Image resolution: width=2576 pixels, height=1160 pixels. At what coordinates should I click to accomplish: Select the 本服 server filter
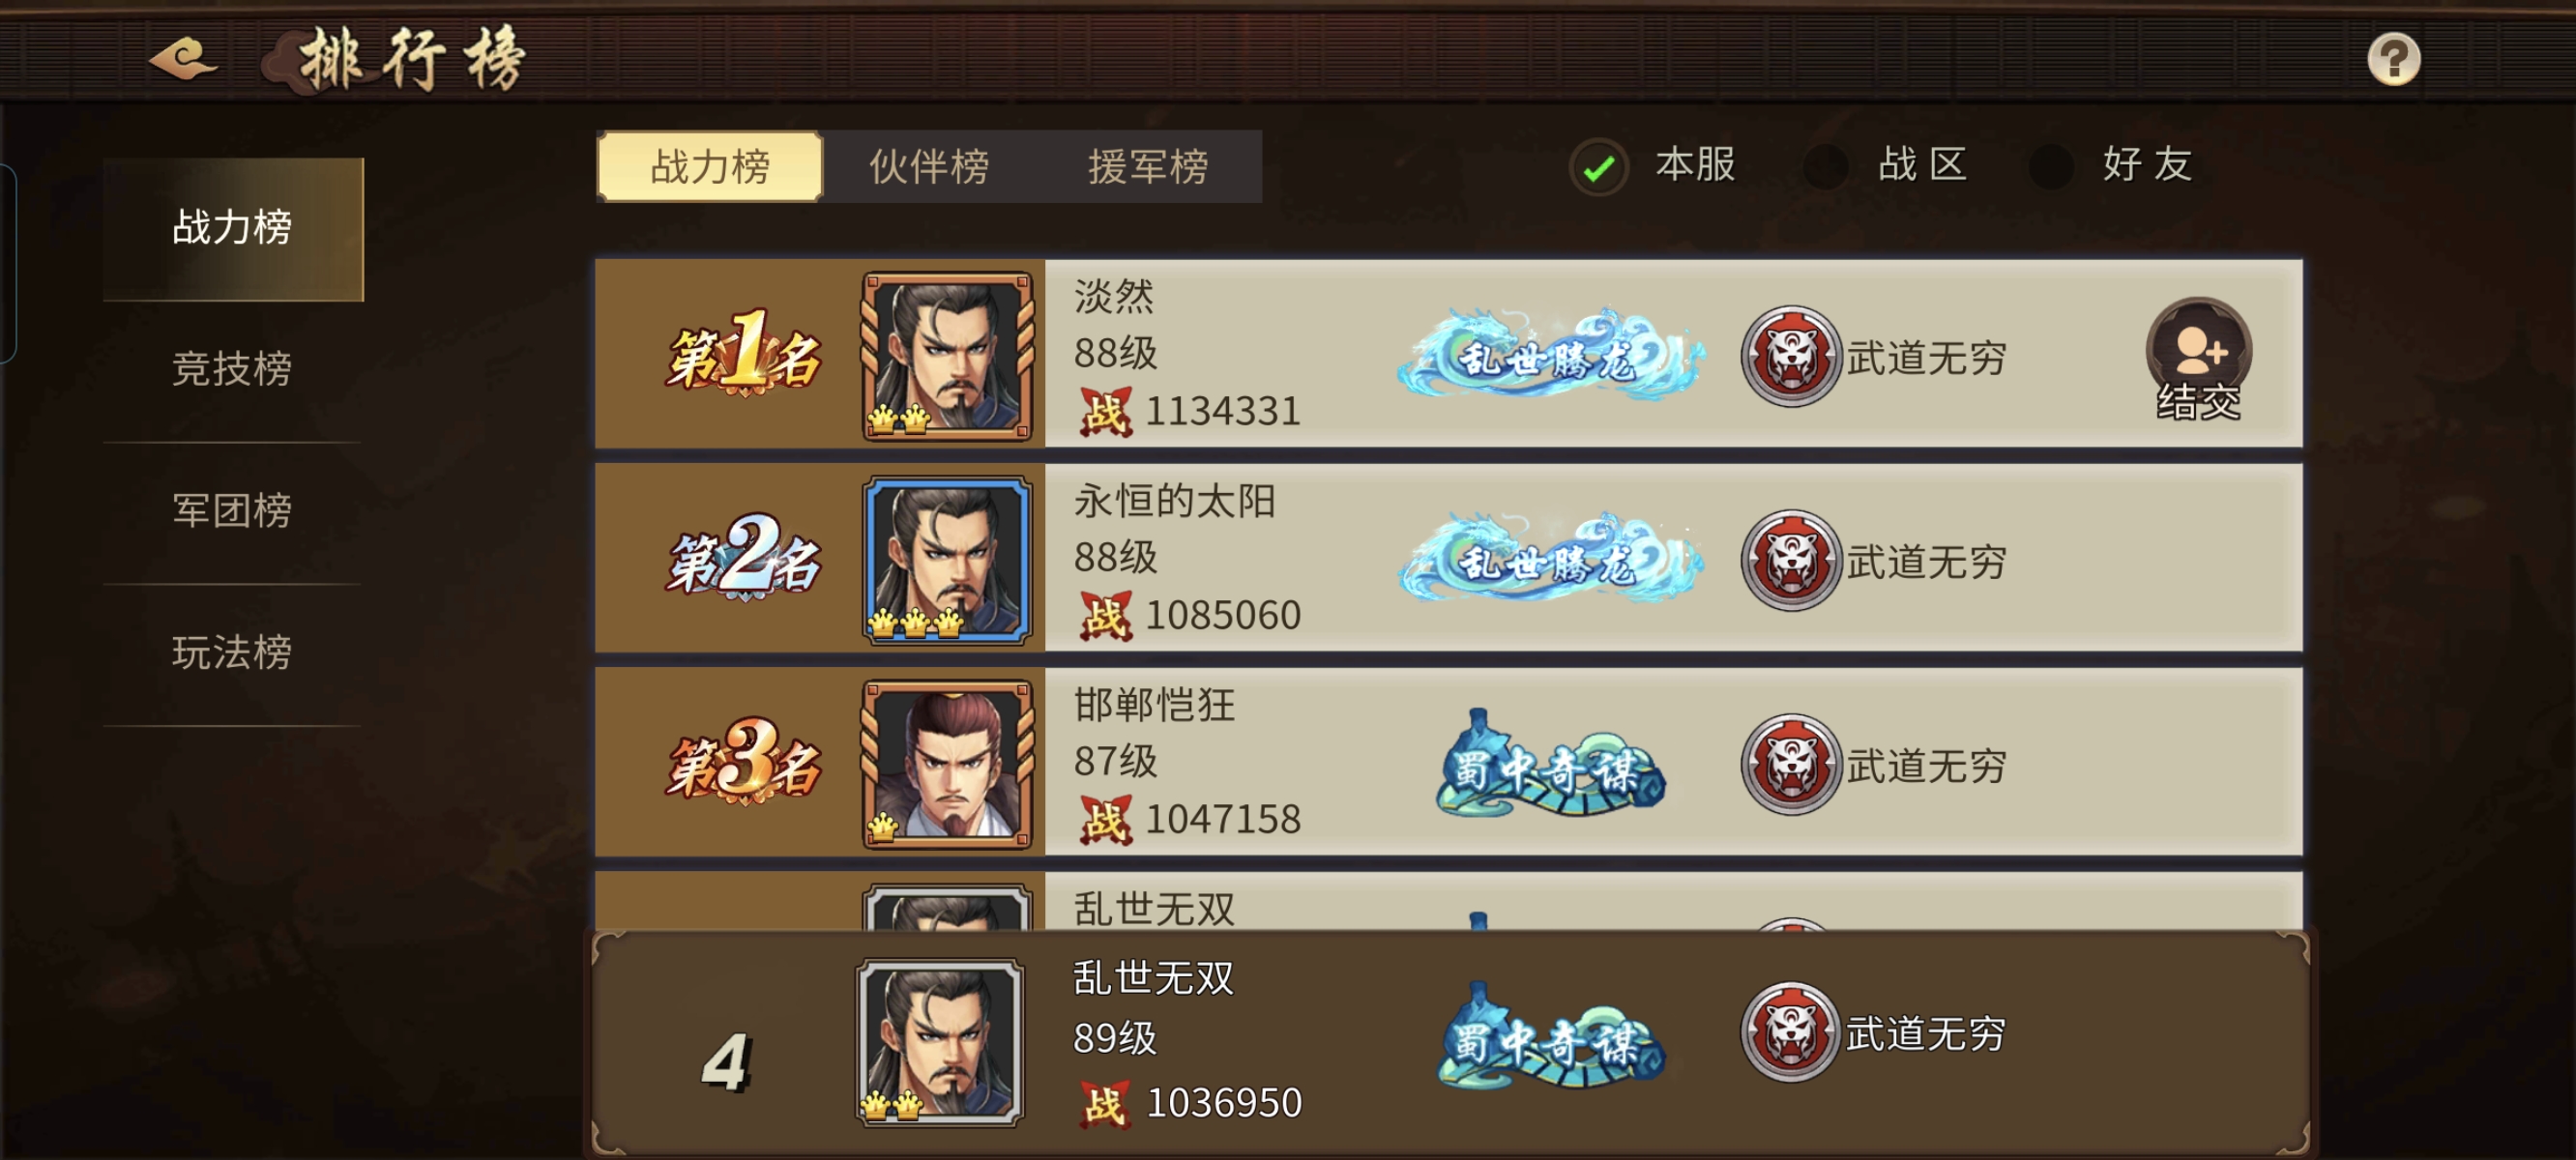[1654, 165]
